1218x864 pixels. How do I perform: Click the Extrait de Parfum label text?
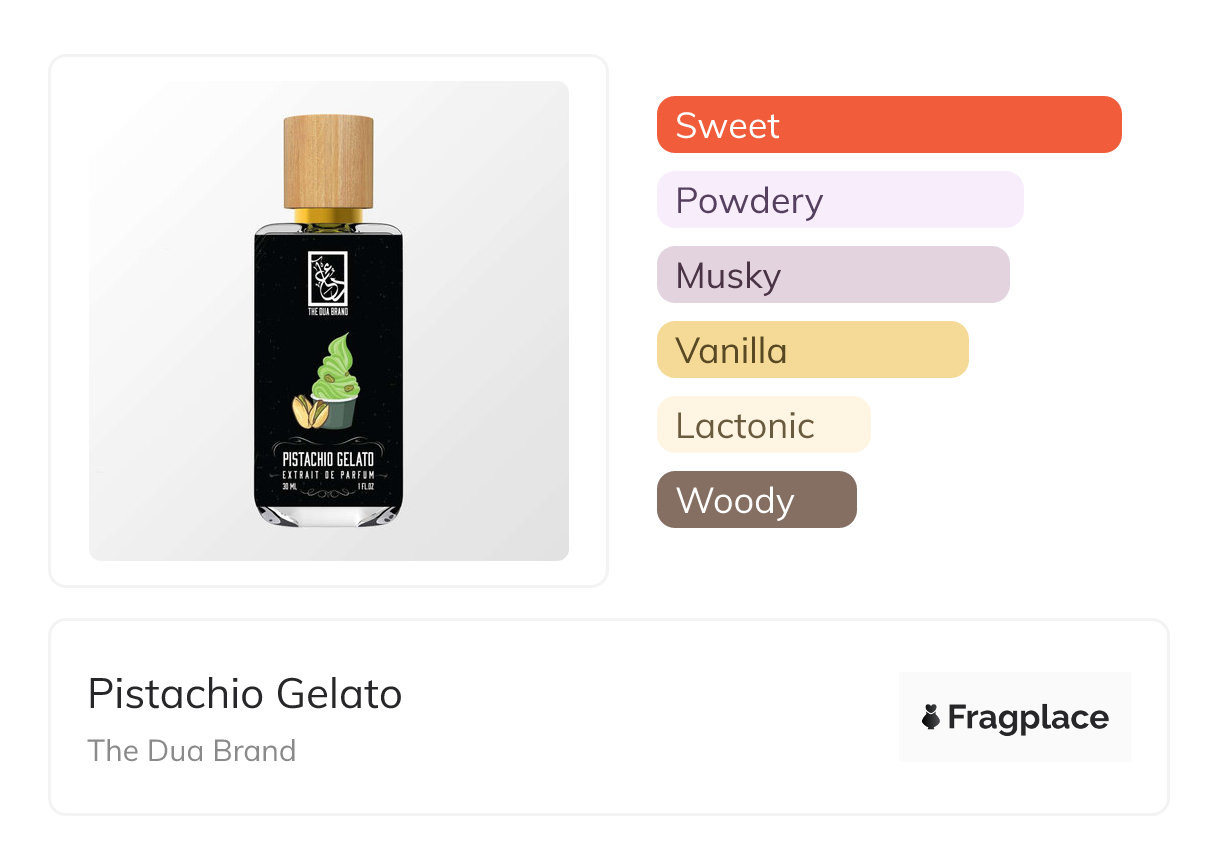[328, 474]
